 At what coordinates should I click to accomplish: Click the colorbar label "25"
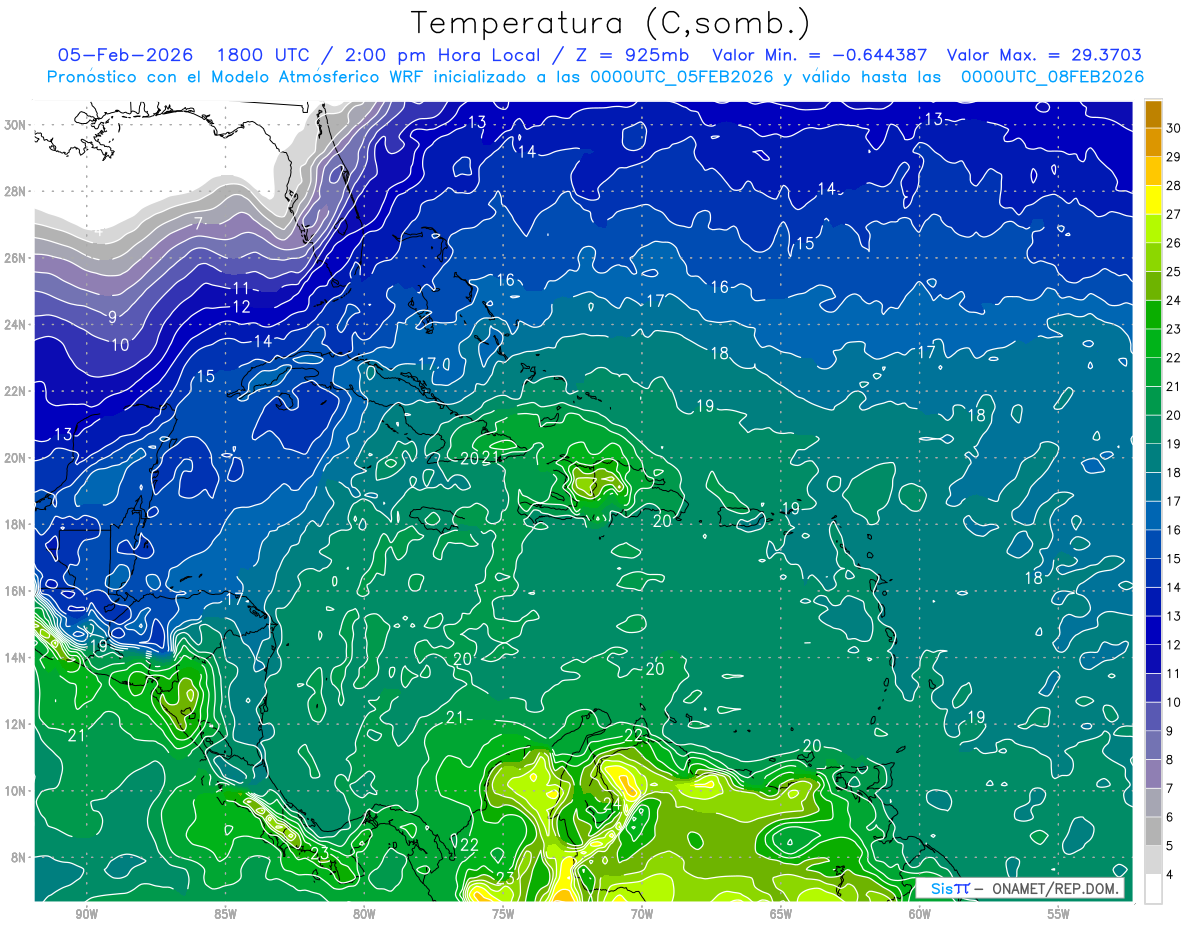(x=1174, y=272)
